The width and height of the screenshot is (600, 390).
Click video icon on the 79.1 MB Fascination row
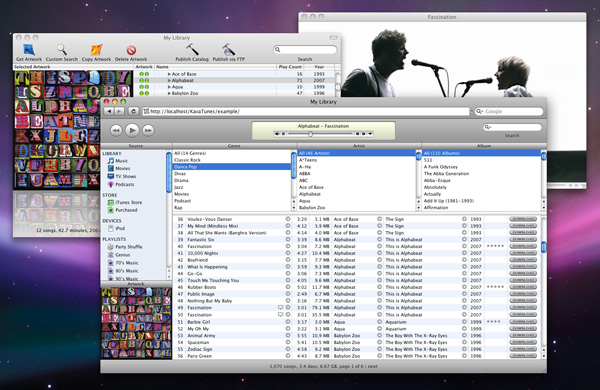280,308
